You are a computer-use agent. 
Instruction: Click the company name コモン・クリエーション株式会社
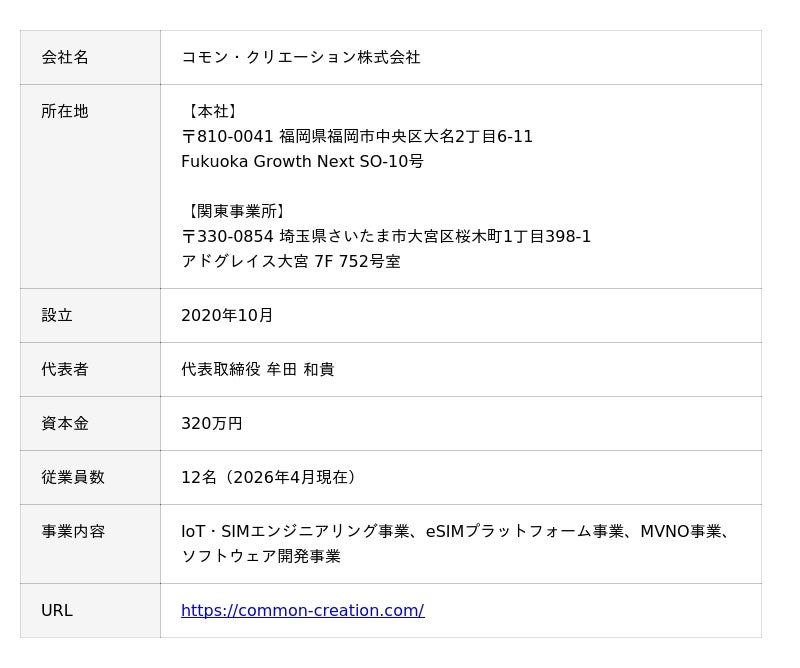pos(300,57)
